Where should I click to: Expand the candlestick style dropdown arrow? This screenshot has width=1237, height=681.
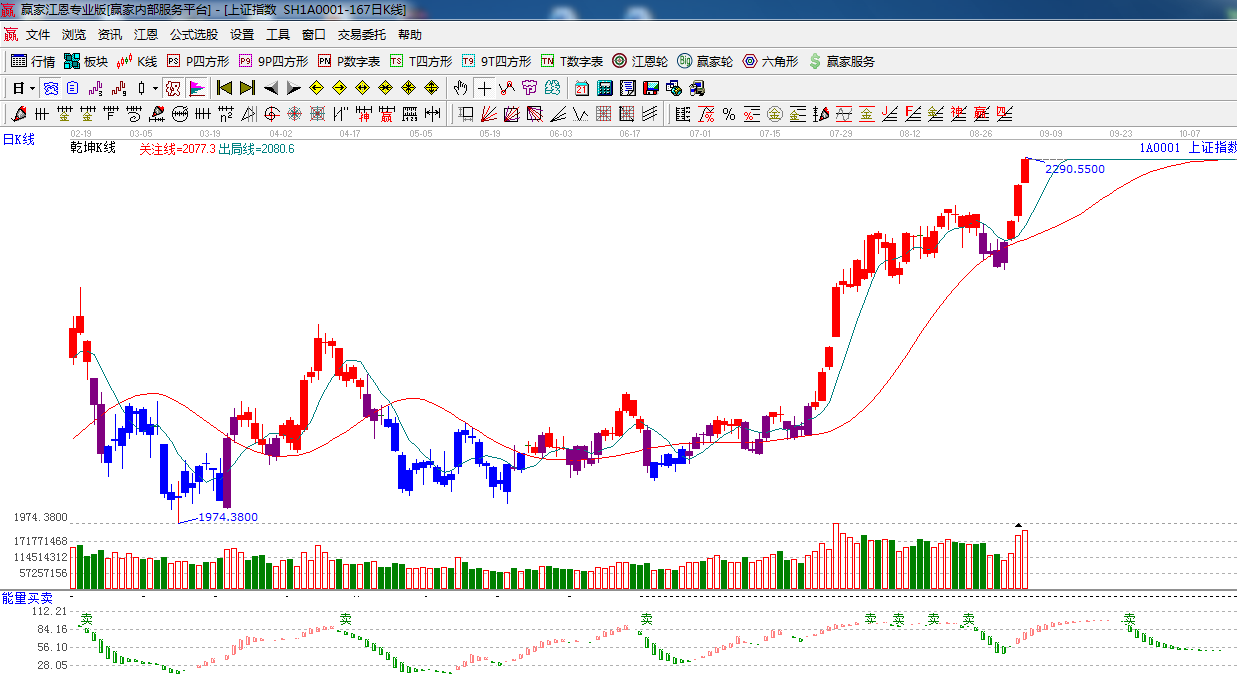click(154, 88)
